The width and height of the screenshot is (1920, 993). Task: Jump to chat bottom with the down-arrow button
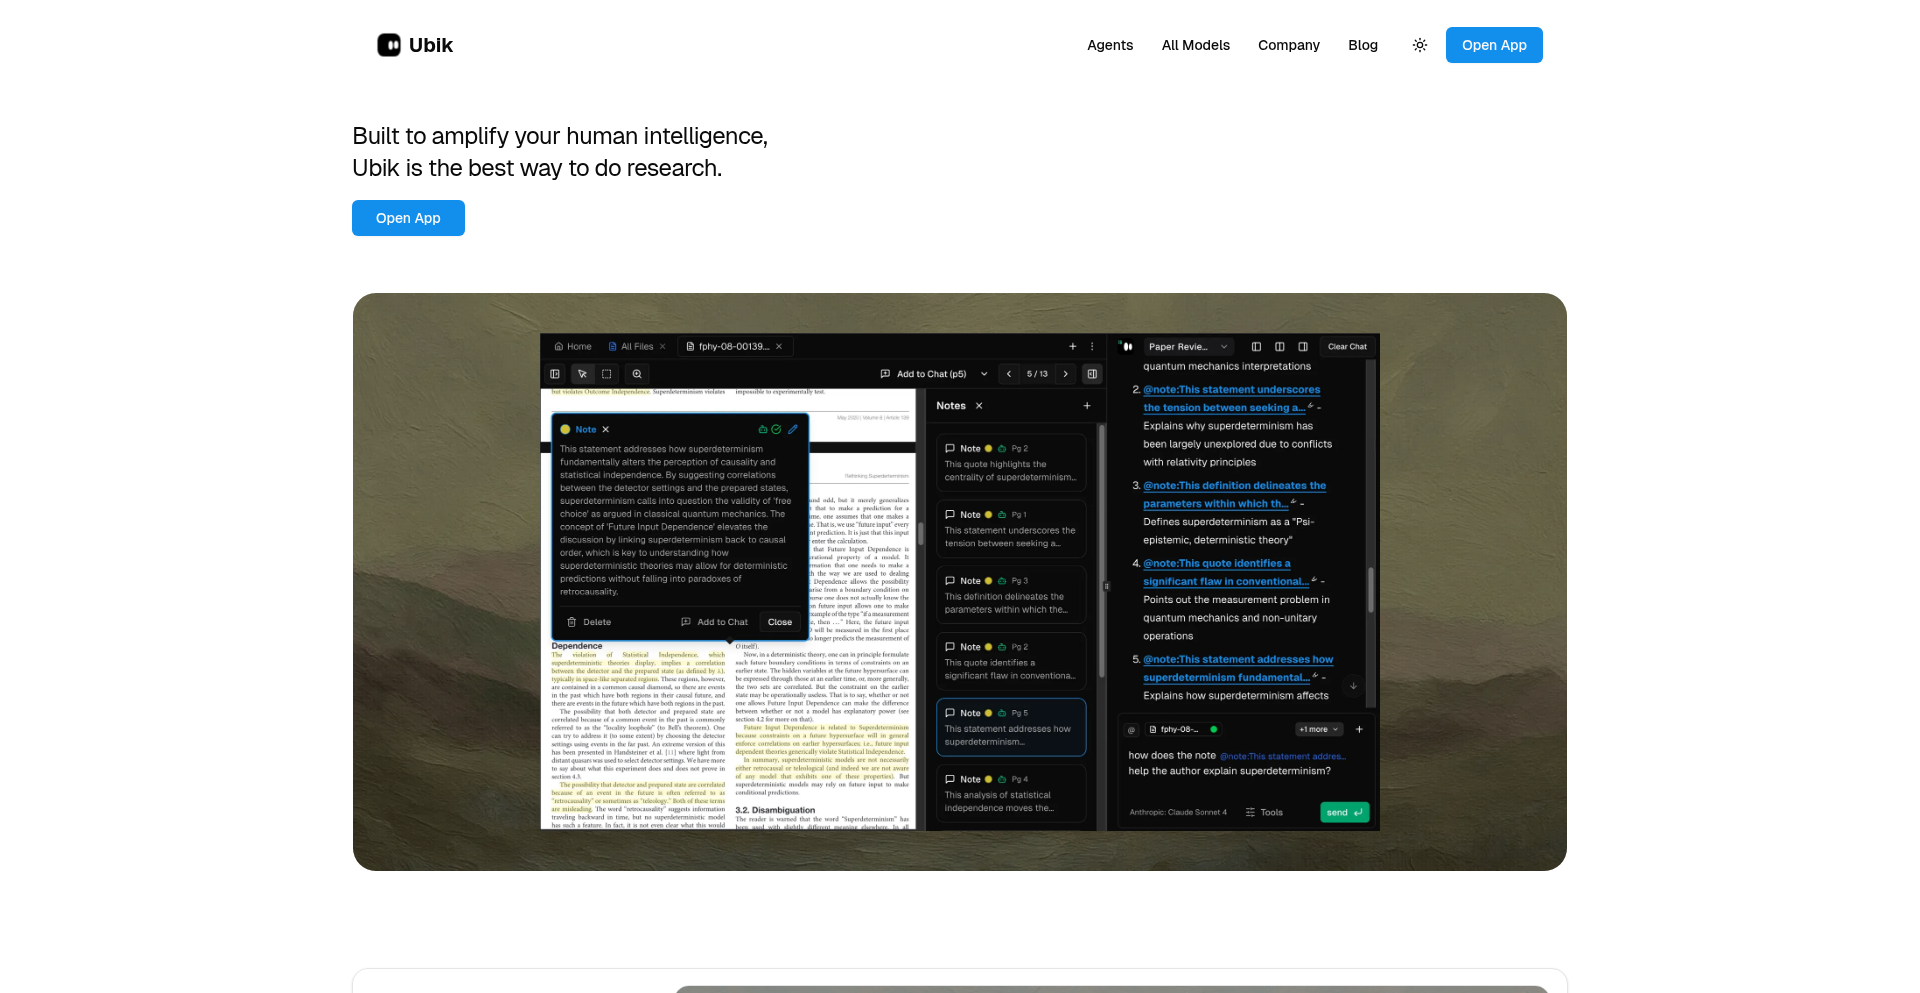[1353, 686]
